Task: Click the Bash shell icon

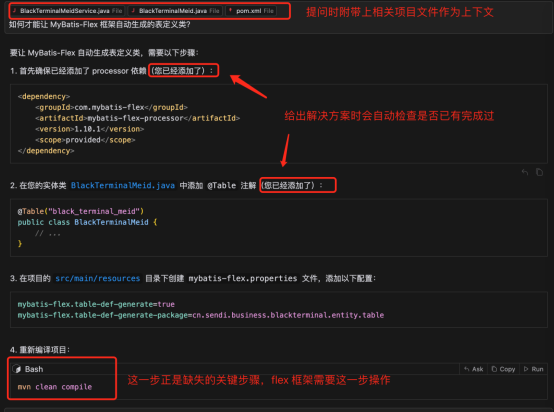Action: (17, 369)
